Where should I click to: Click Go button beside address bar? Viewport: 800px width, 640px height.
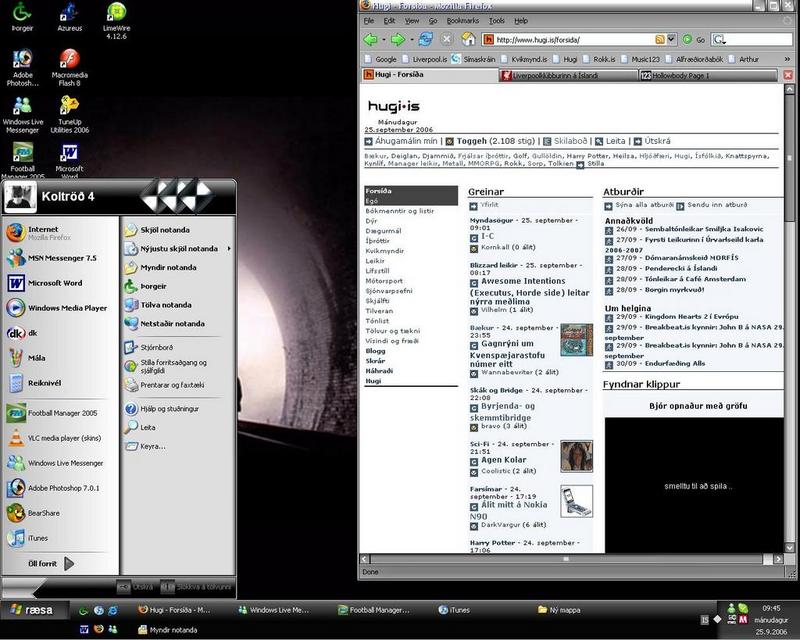pos(694,39)
